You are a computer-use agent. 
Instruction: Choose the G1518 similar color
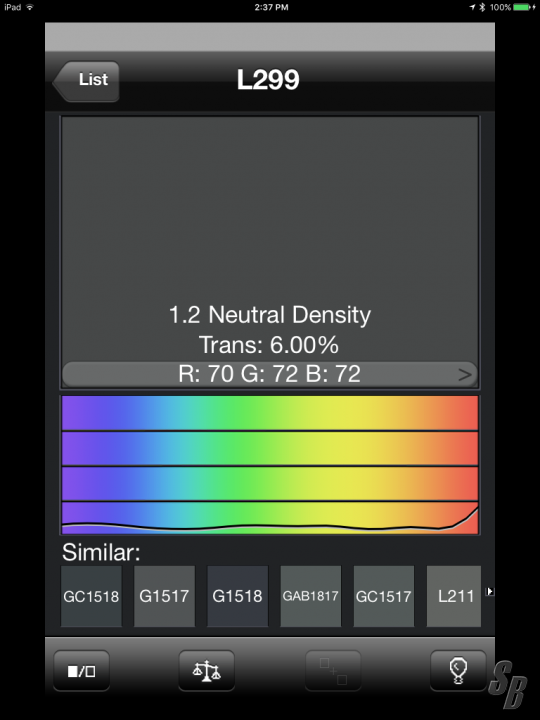click(237, 596)
